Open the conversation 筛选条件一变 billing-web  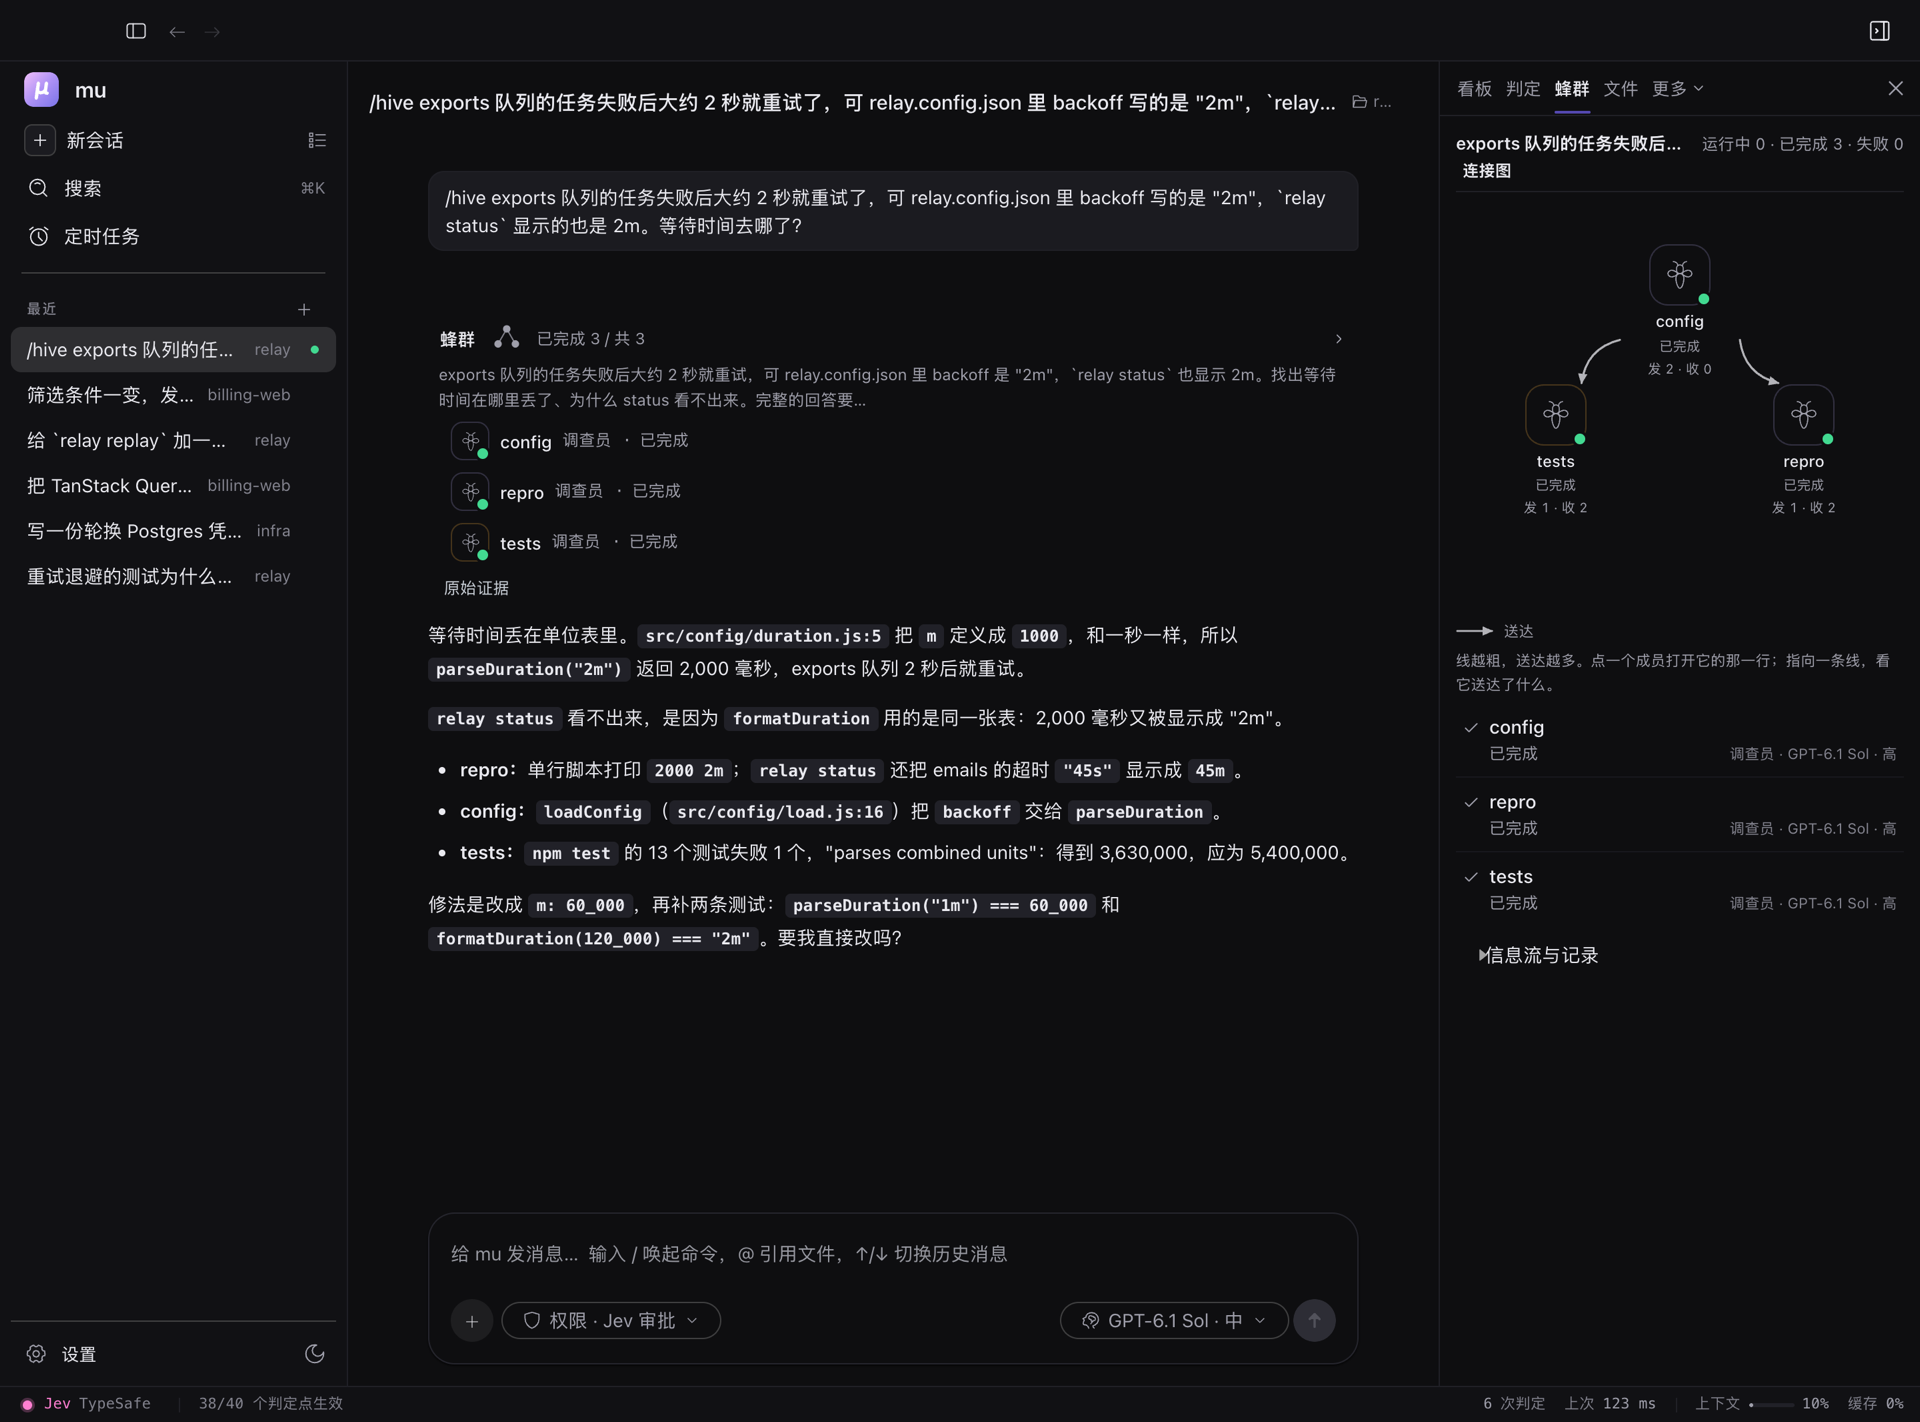point(173,395)
